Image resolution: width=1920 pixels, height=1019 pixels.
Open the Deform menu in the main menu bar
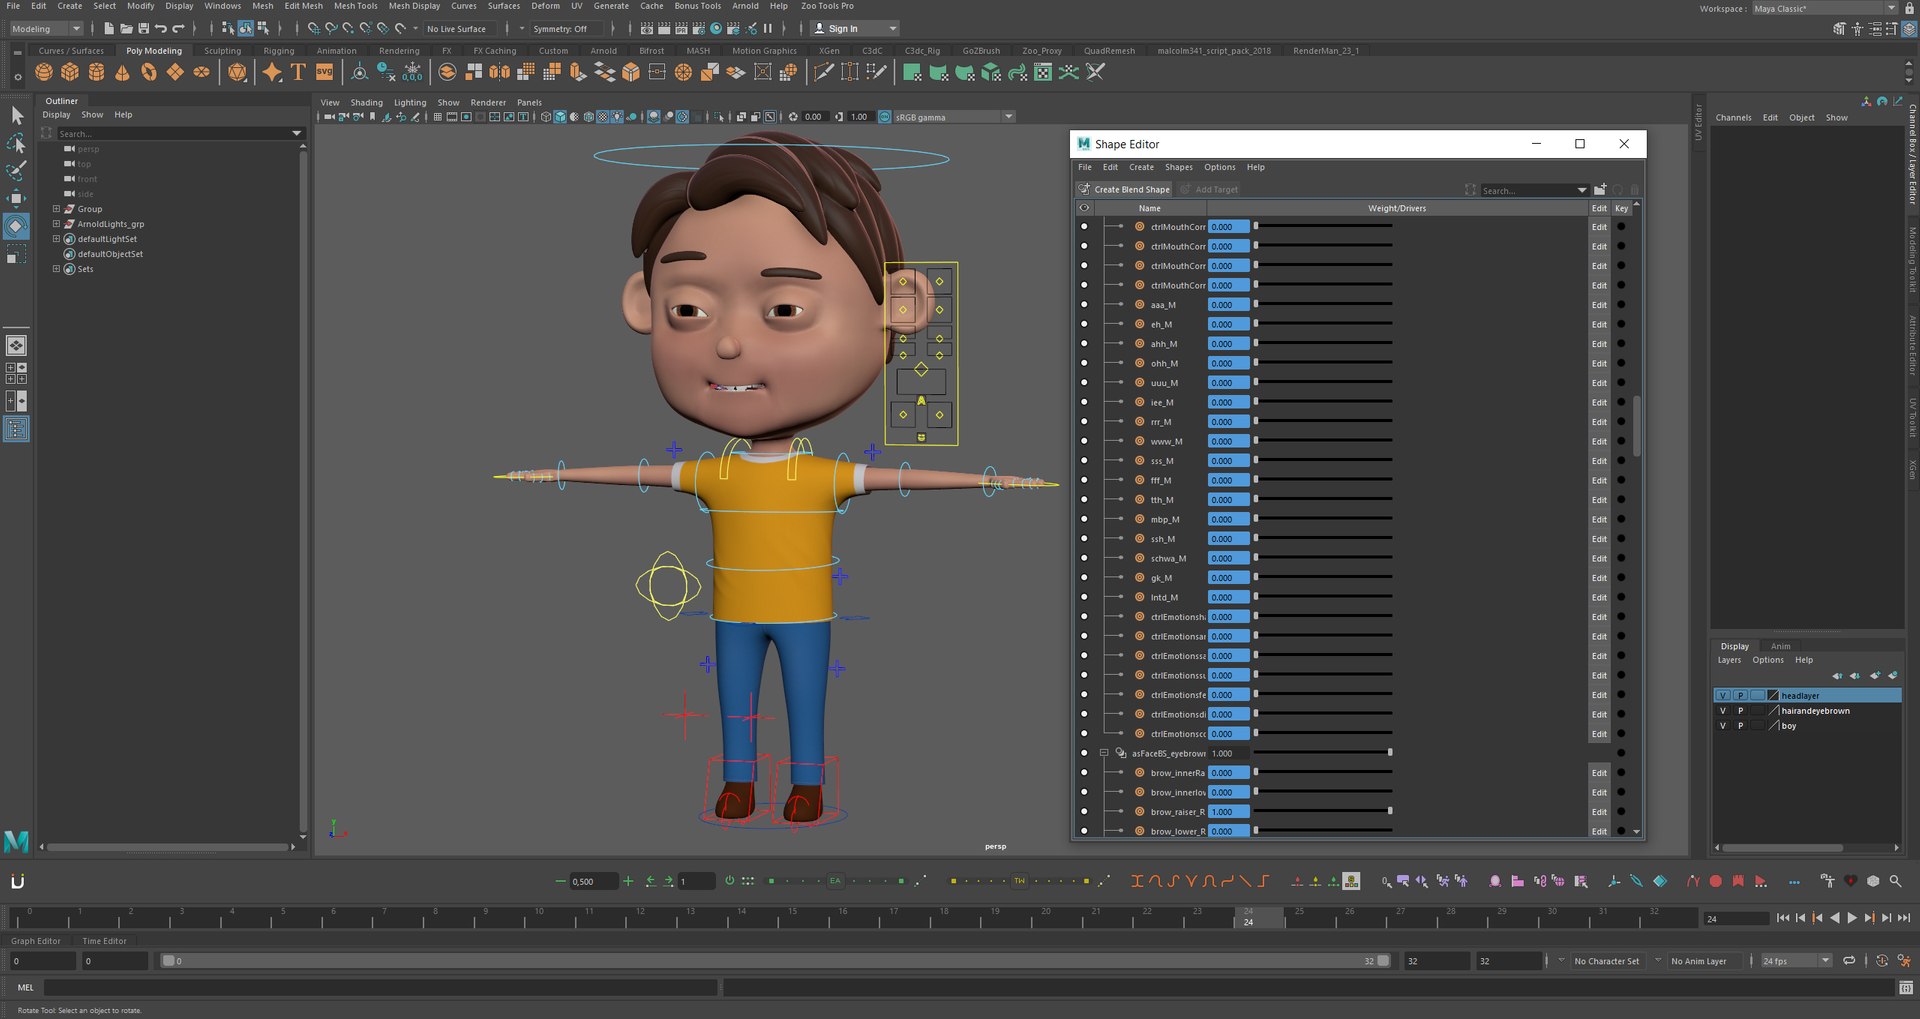tap(545, 6)
